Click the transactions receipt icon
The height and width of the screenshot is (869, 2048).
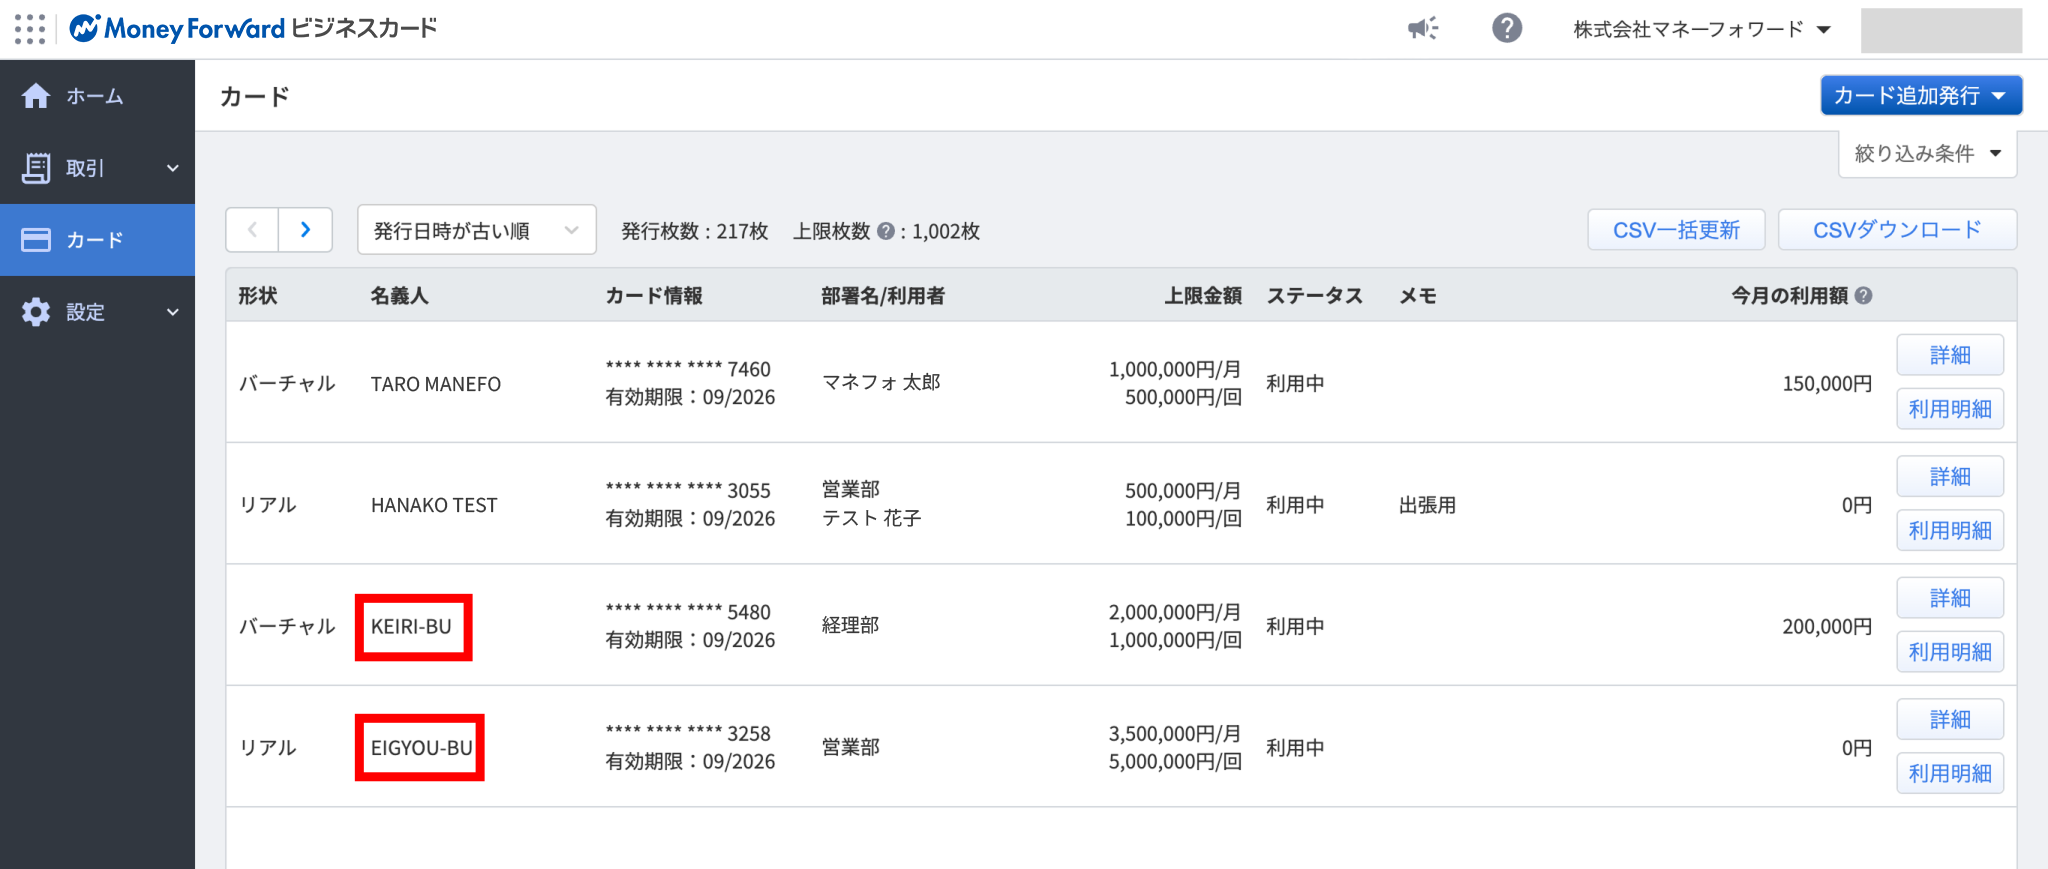click(x=36, y=168)
